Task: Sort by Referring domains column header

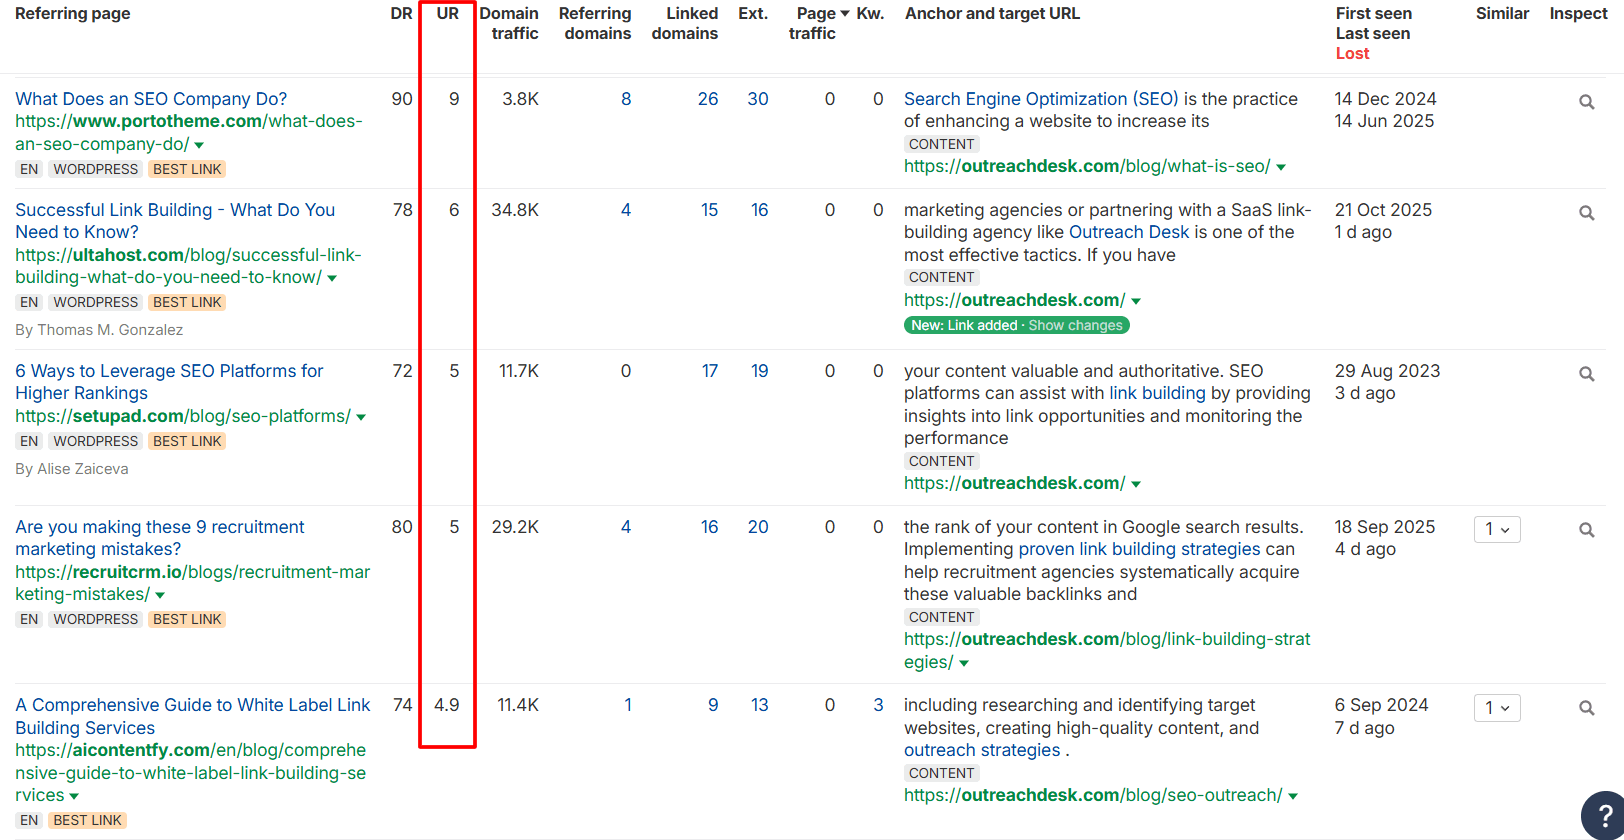Action: point(595,23)
